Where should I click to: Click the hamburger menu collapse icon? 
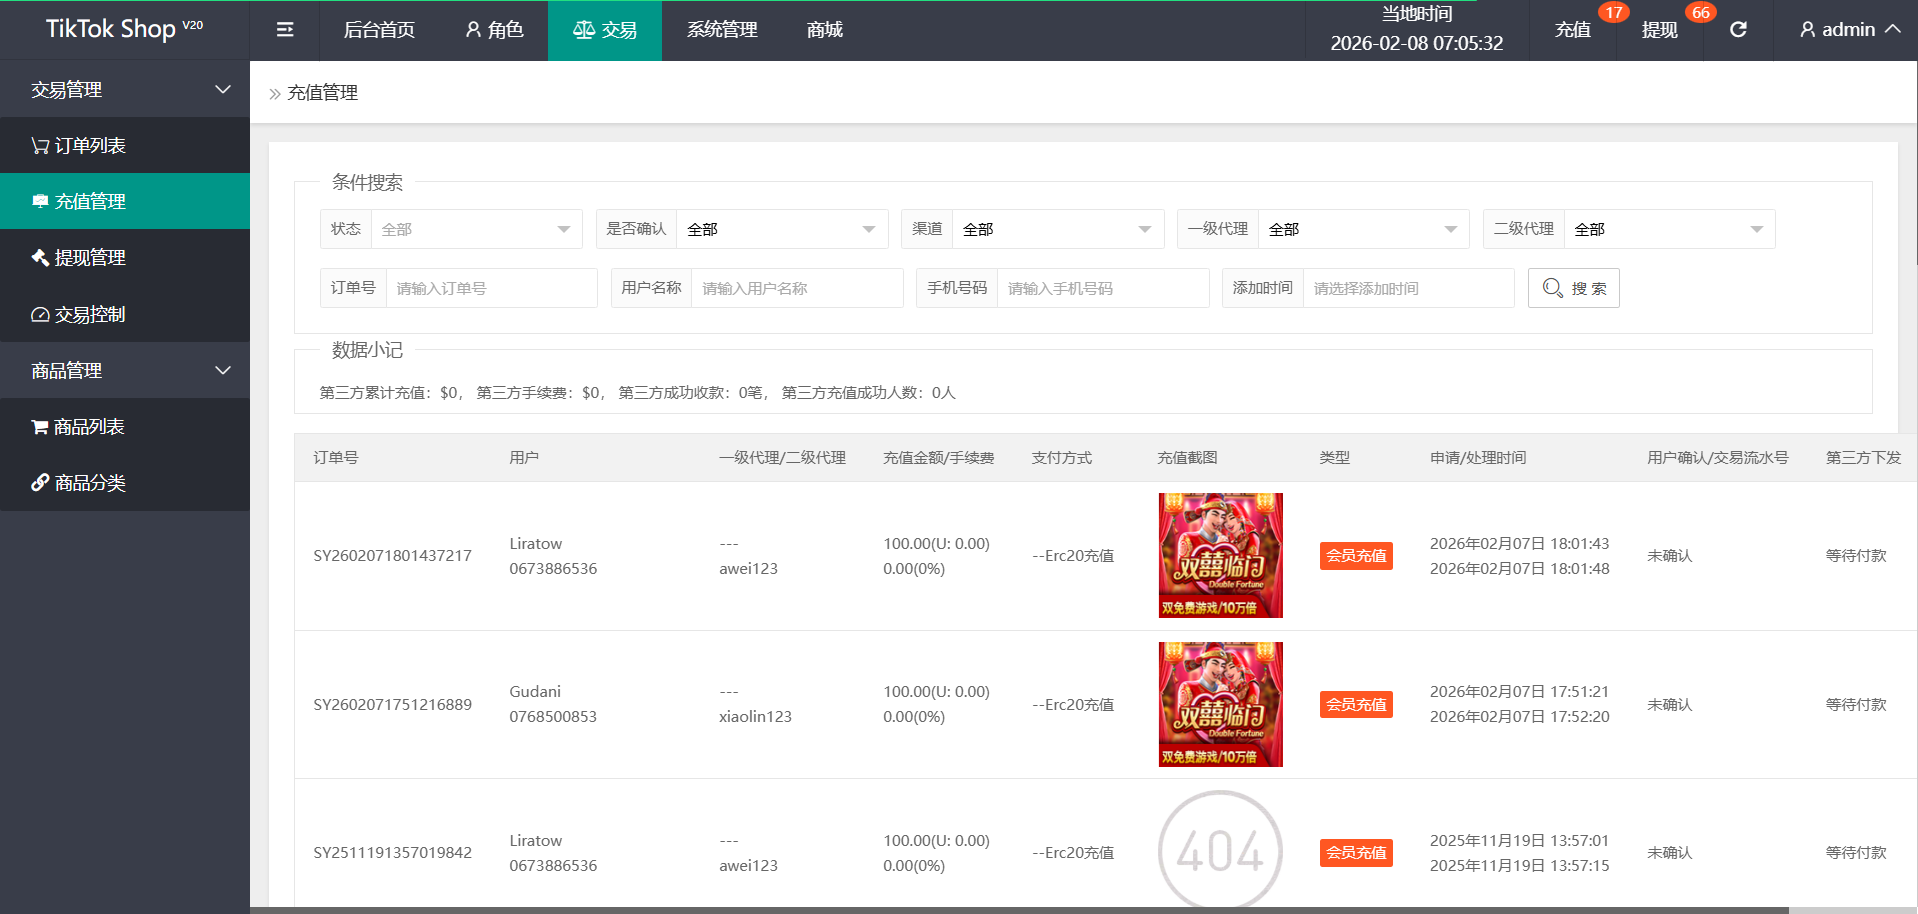285,30
